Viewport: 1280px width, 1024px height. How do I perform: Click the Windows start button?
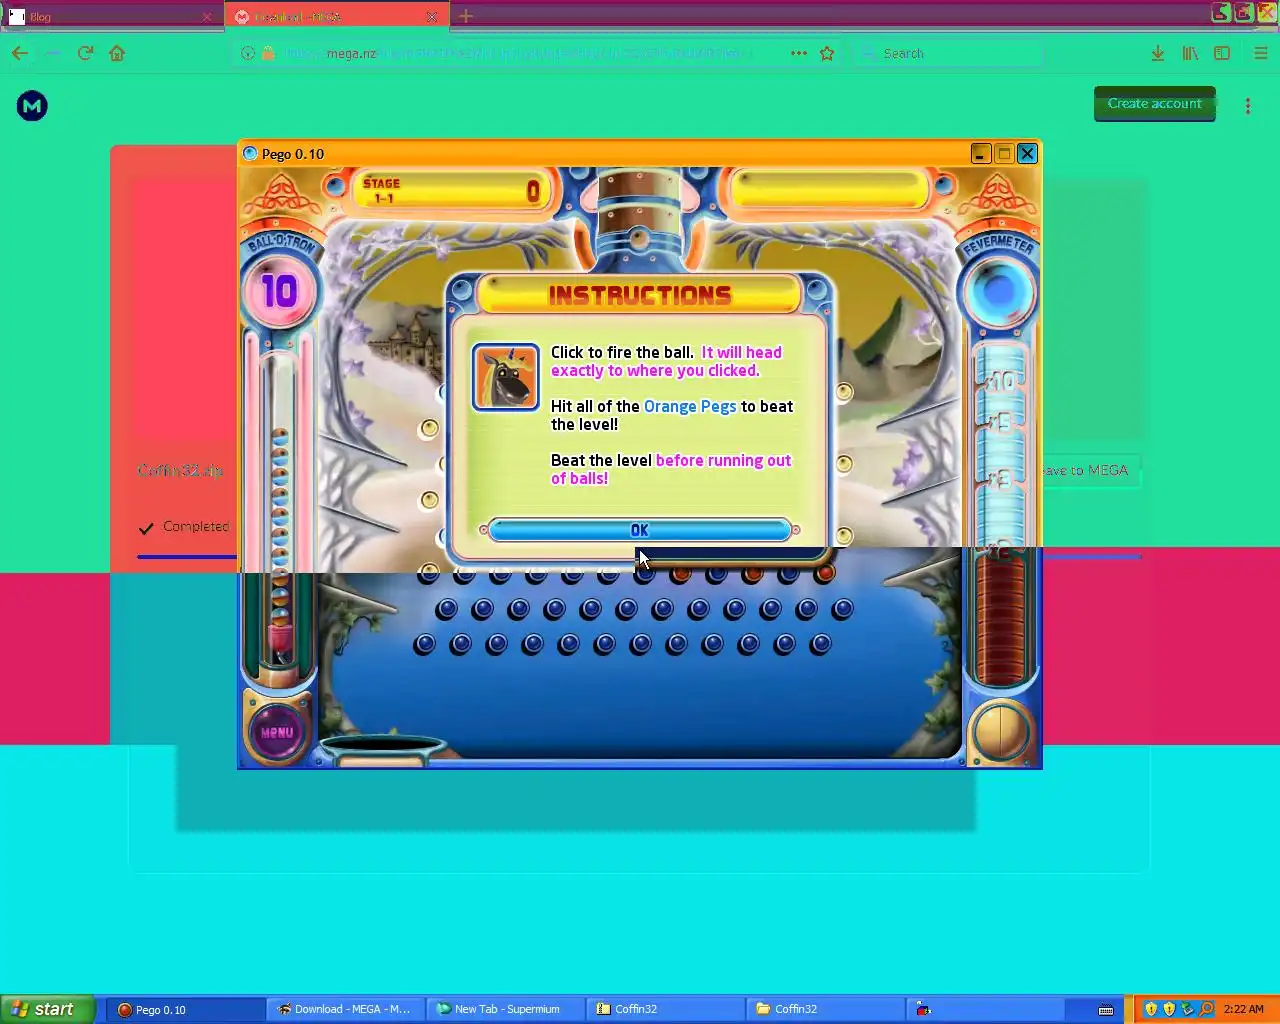pos(47,1009)
